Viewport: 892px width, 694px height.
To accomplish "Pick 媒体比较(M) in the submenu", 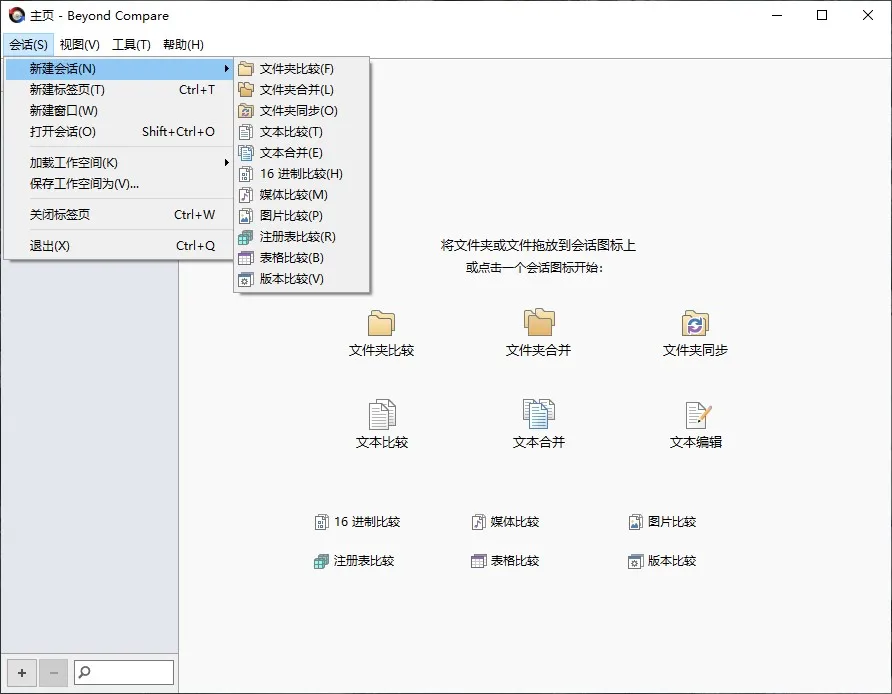I will [302, 195].
